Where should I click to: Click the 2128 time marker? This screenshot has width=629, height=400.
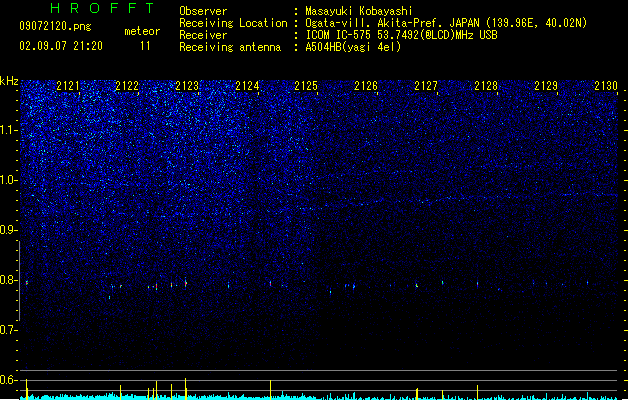click(486, 86)
